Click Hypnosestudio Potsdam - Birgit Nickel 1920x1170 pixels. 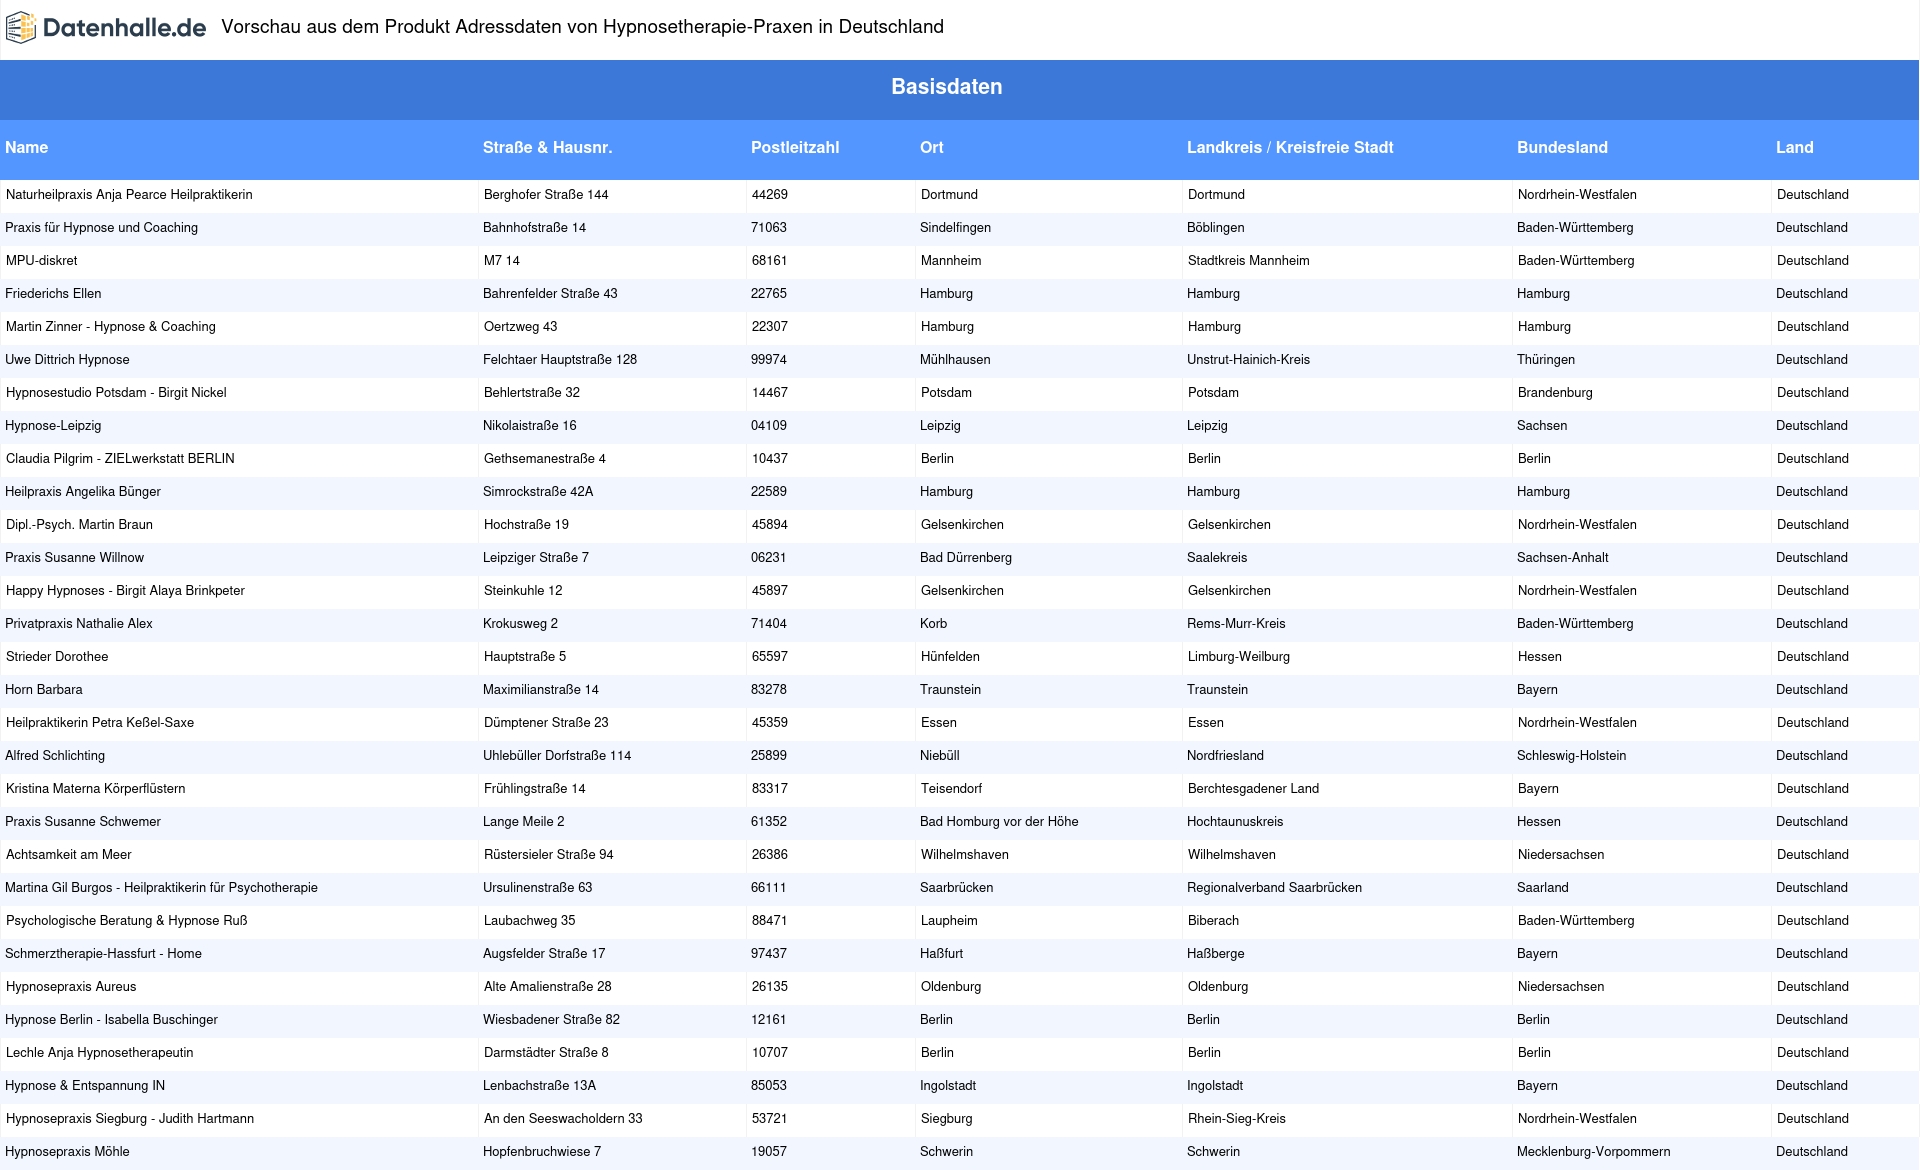click(x=116, y=393)
